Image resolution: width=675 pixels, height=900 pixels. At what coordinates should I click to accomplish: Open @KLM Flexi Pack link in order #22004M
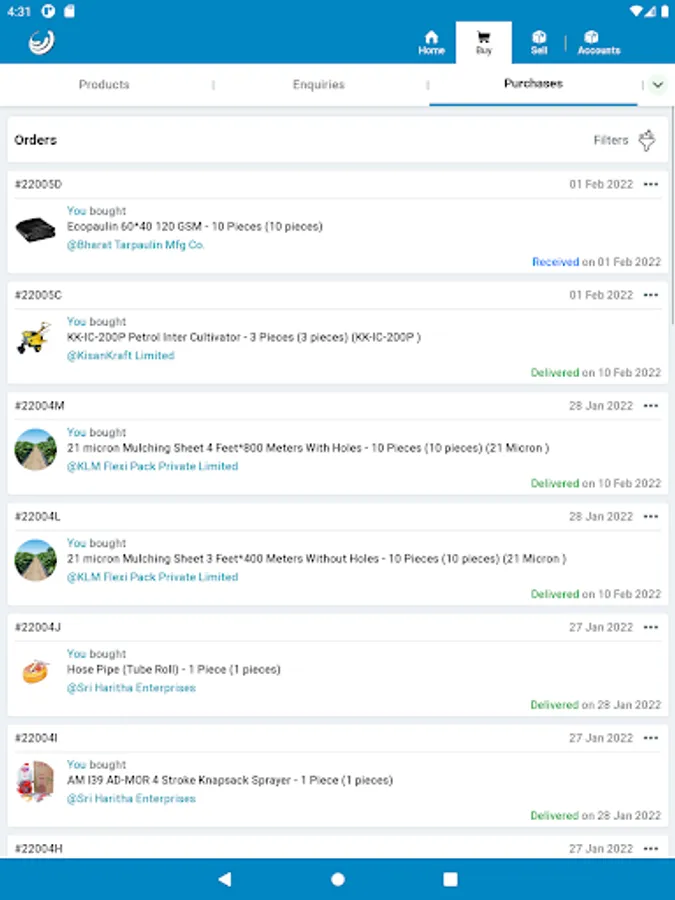pos(152,466)
